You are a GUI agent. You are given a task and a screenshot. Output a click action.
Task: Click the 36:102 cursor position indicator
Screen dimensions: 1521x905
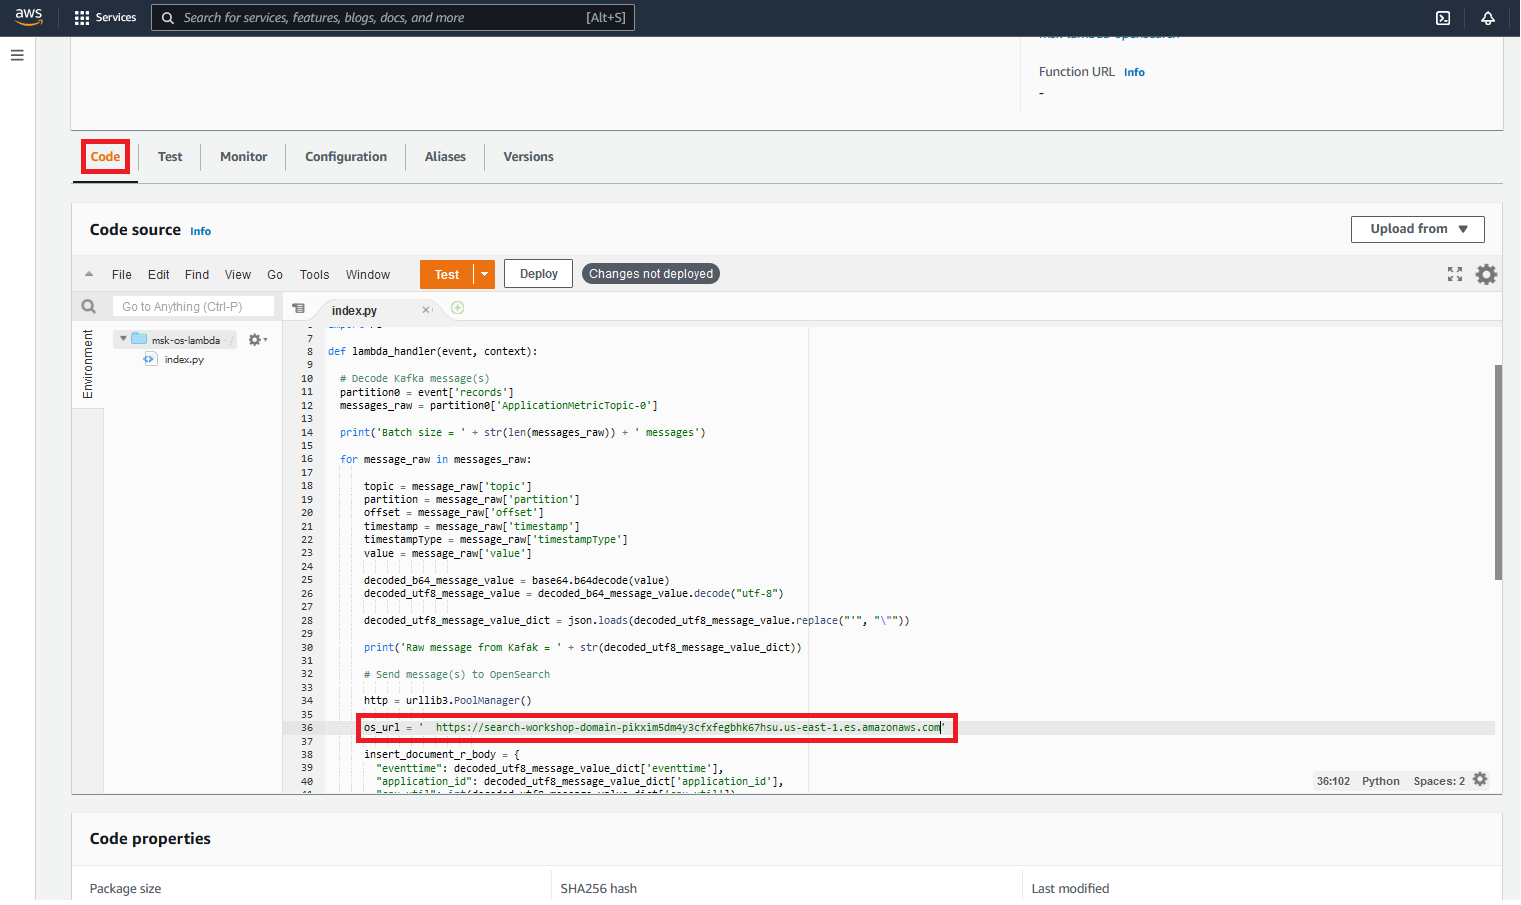point(1333,781)
